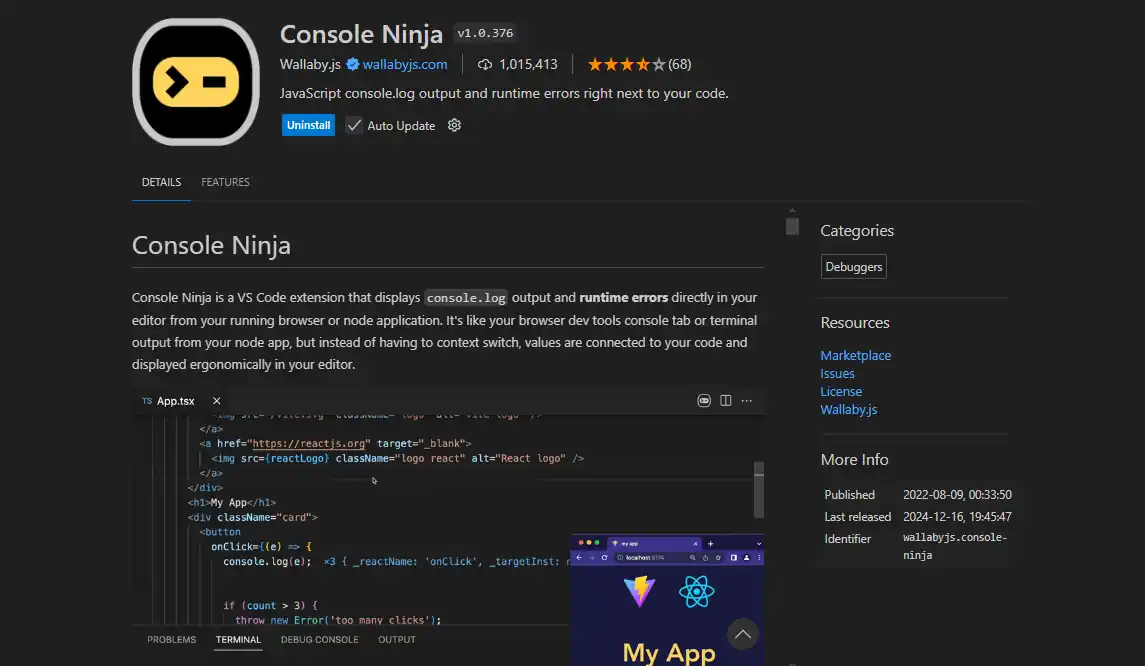Click the install count download icon
This screenshot has height=666, width=1145.
(x=485, y=65)
